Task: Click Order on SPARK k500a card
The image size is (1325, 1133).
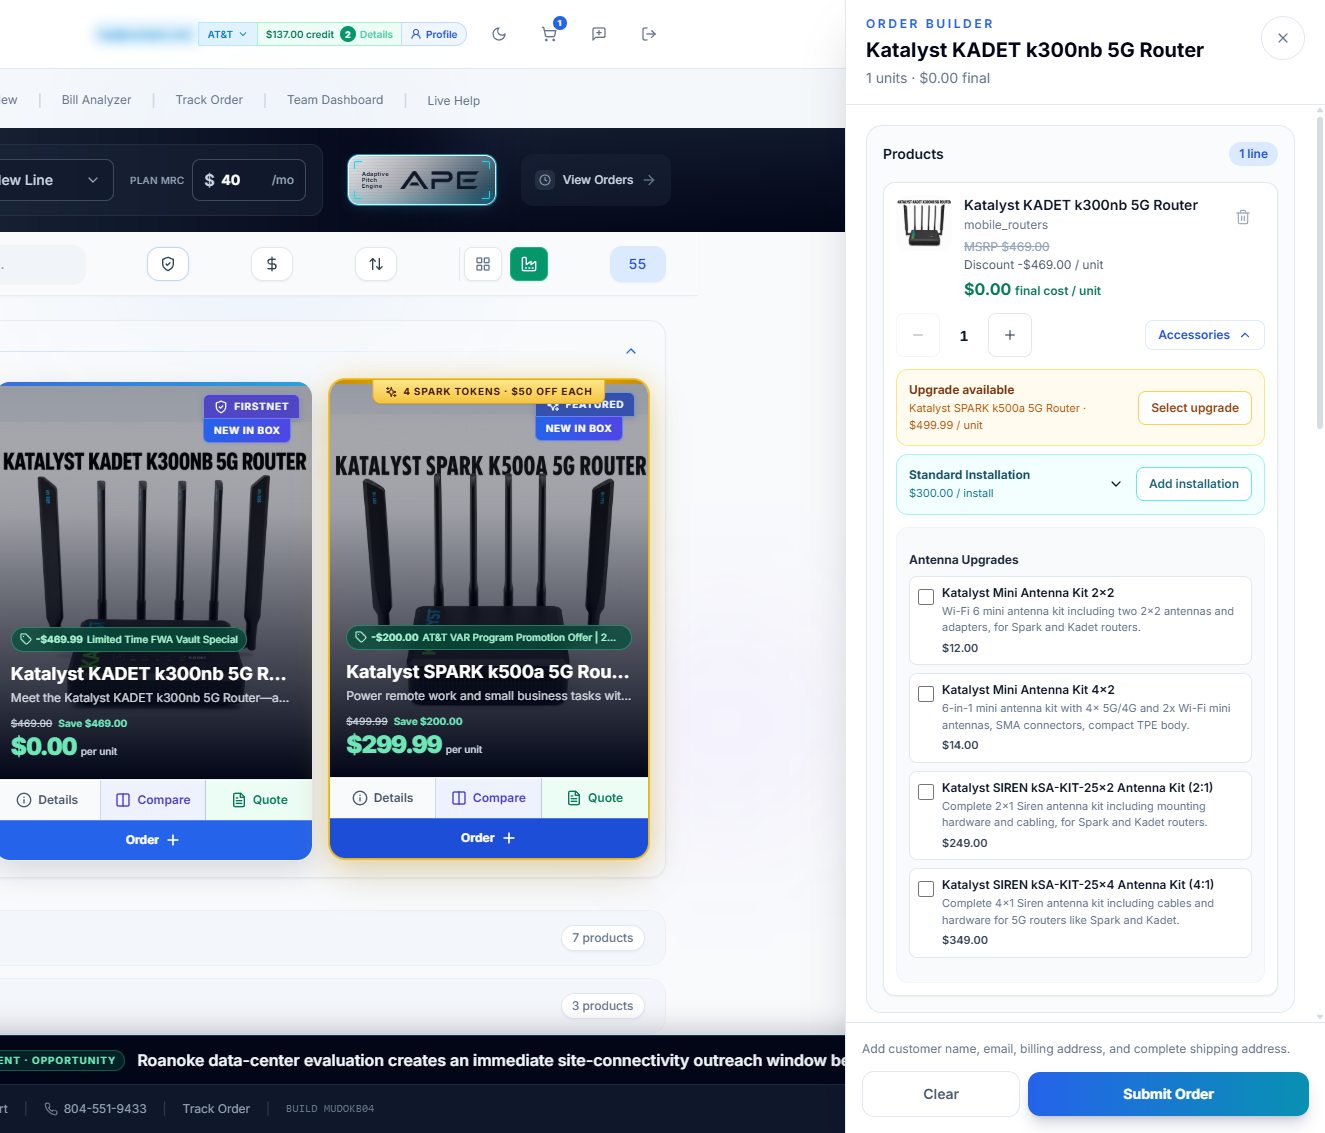Action: 489,838
